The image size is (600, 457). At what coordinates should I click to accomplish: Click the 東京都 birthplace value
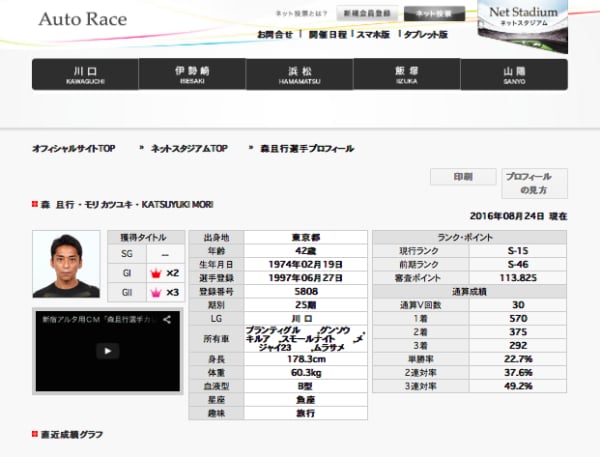306,238
